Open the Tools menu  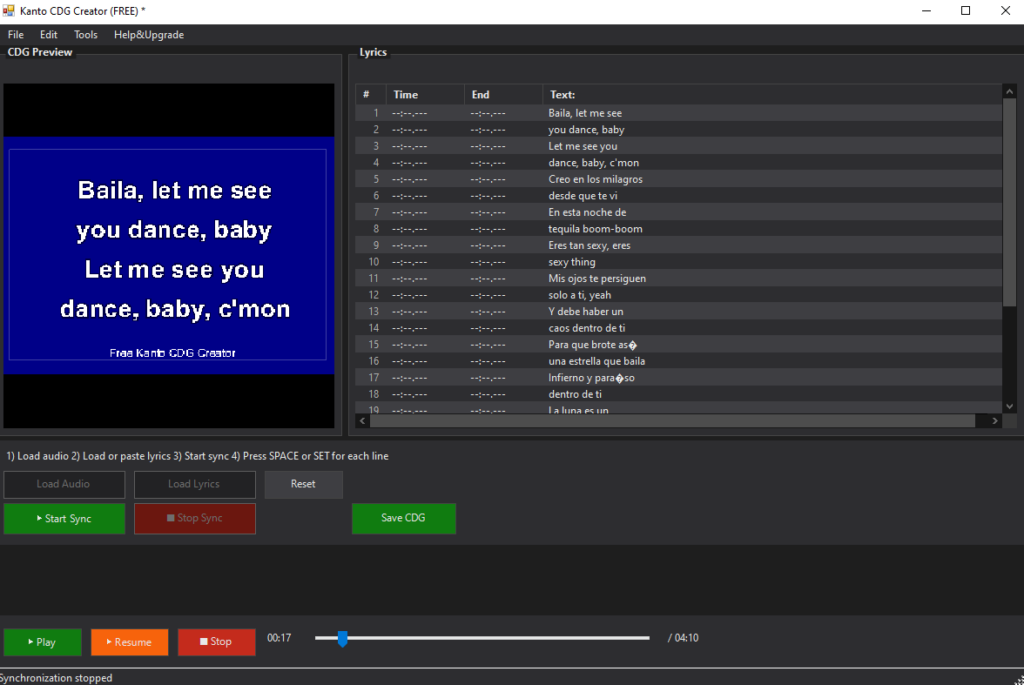pos(86,35)
